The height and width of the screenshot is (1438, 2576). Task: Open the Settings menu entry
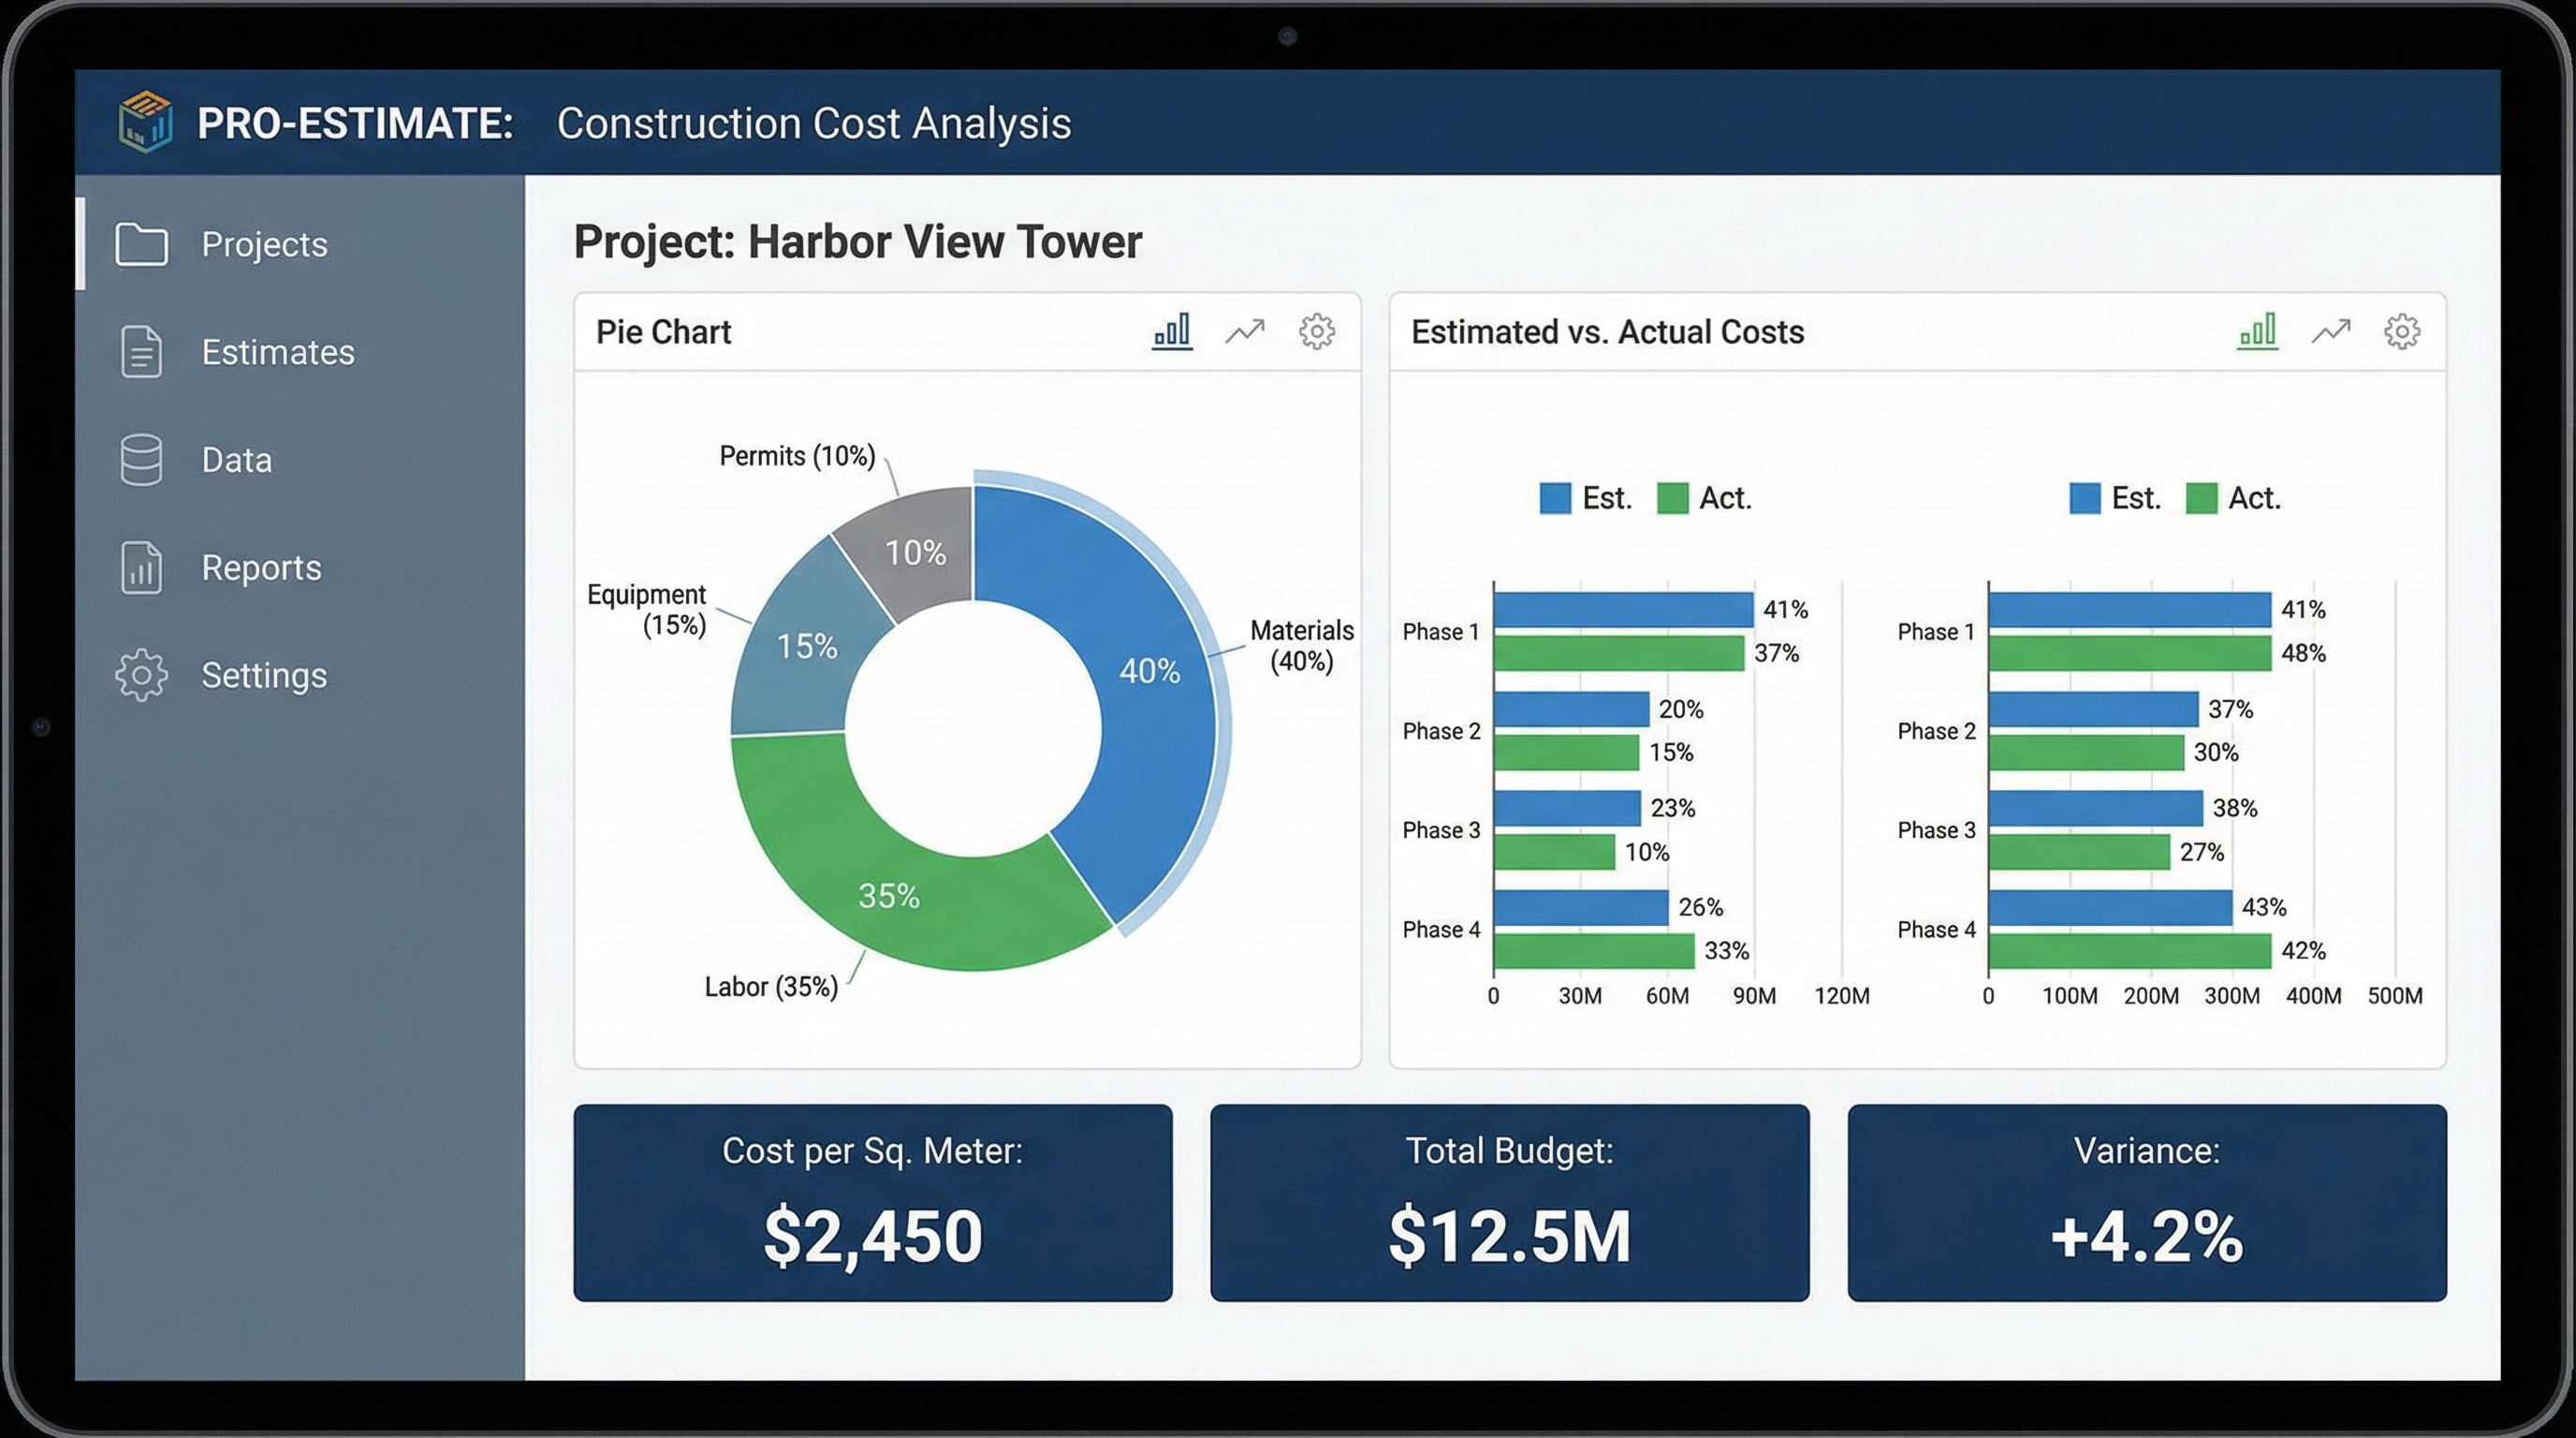point(263,675)
